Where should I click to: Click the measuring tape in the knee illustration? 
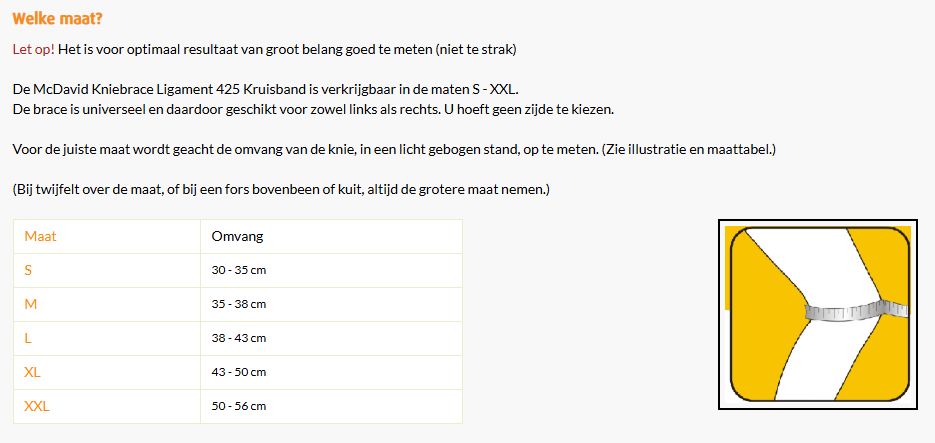tap(856, 311)
